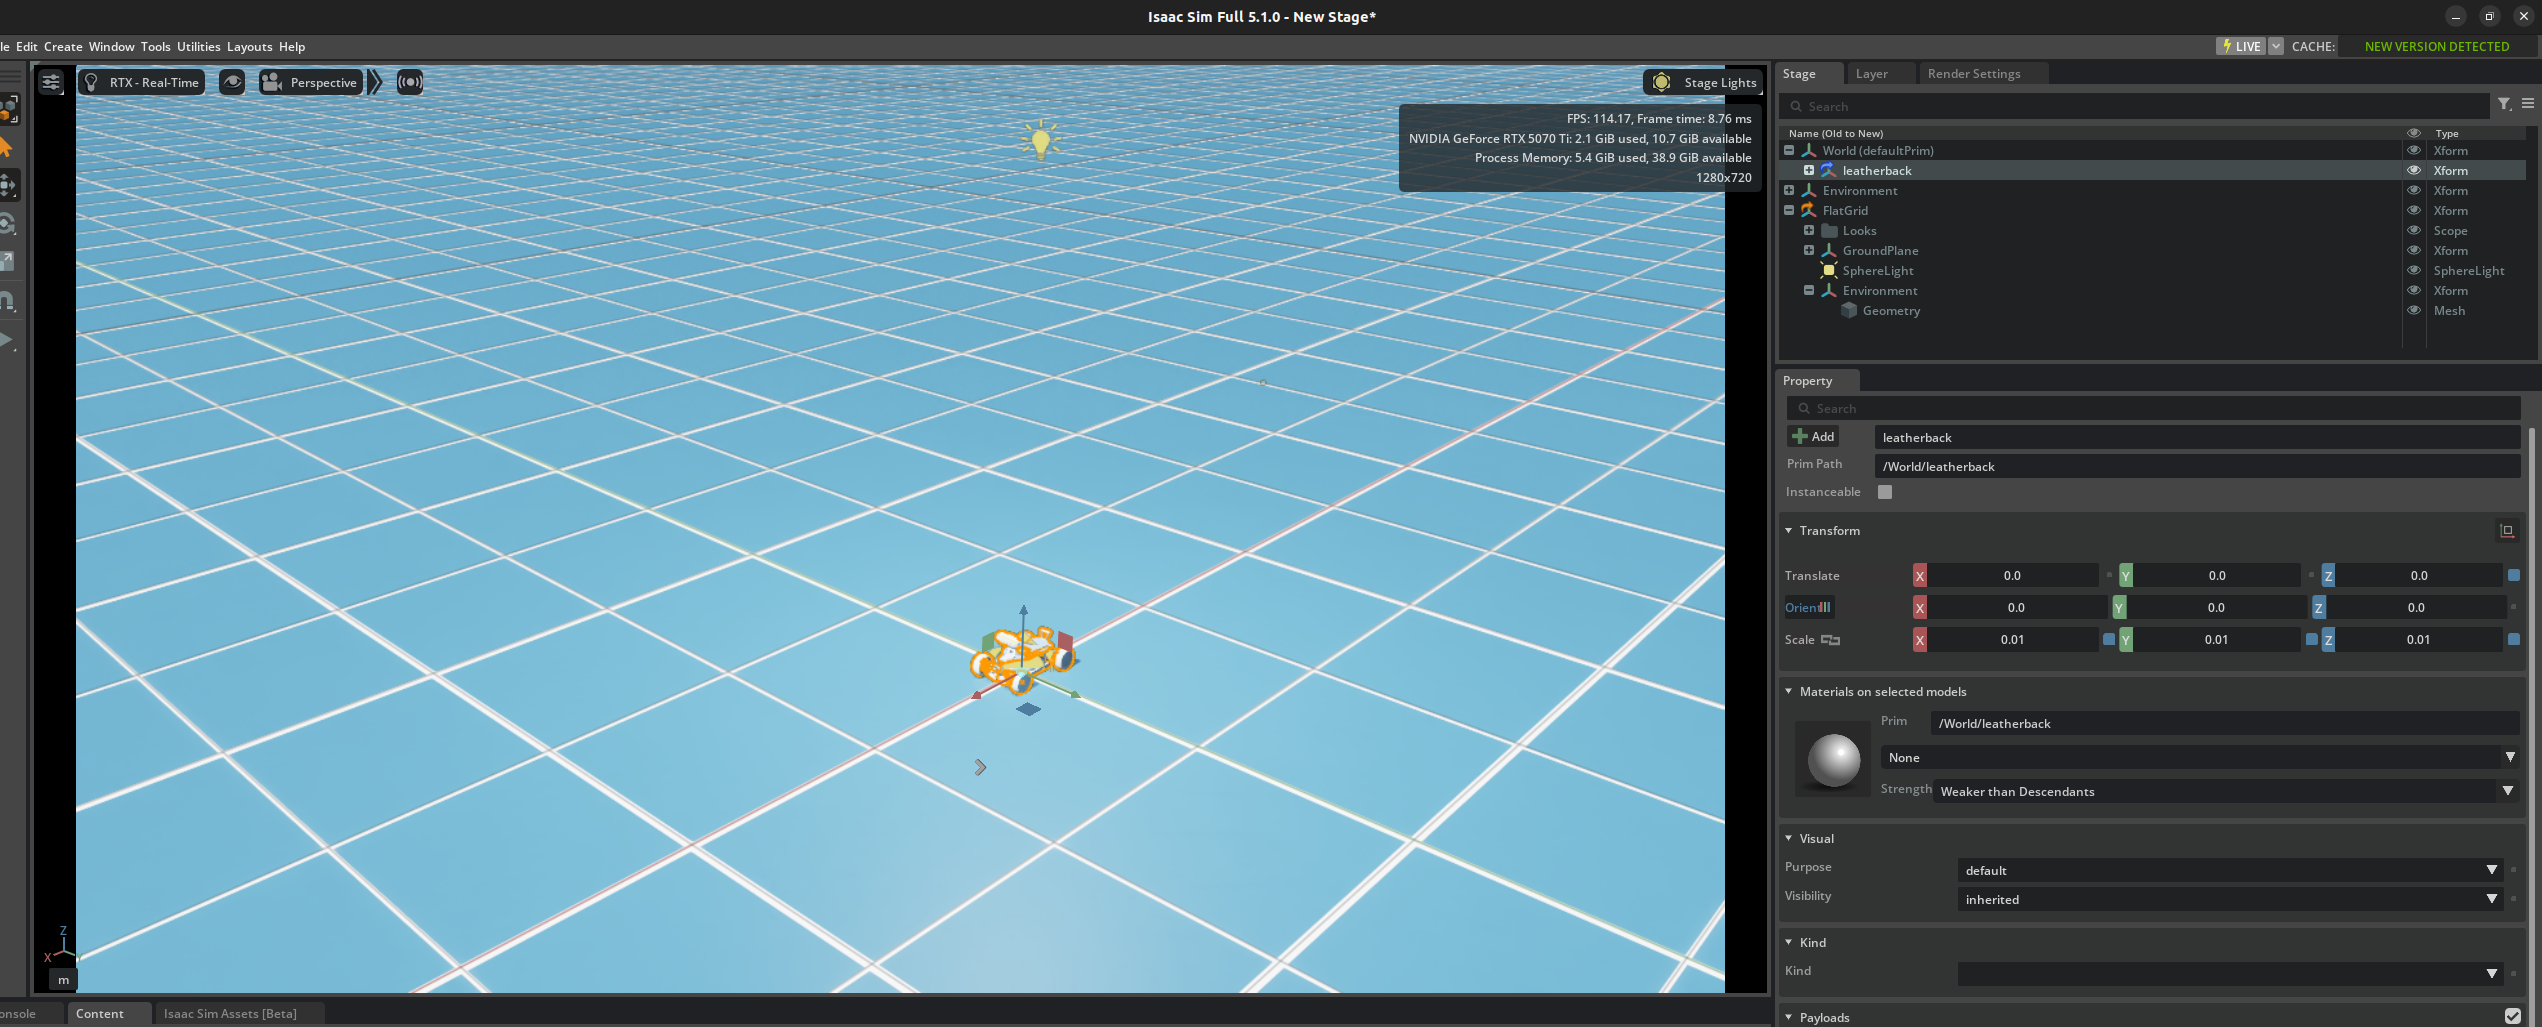Toggle visibility of Geometry mesh
This screenshot has width=2542, height=1027.
pyautogui.click(x=2413, y=310)
